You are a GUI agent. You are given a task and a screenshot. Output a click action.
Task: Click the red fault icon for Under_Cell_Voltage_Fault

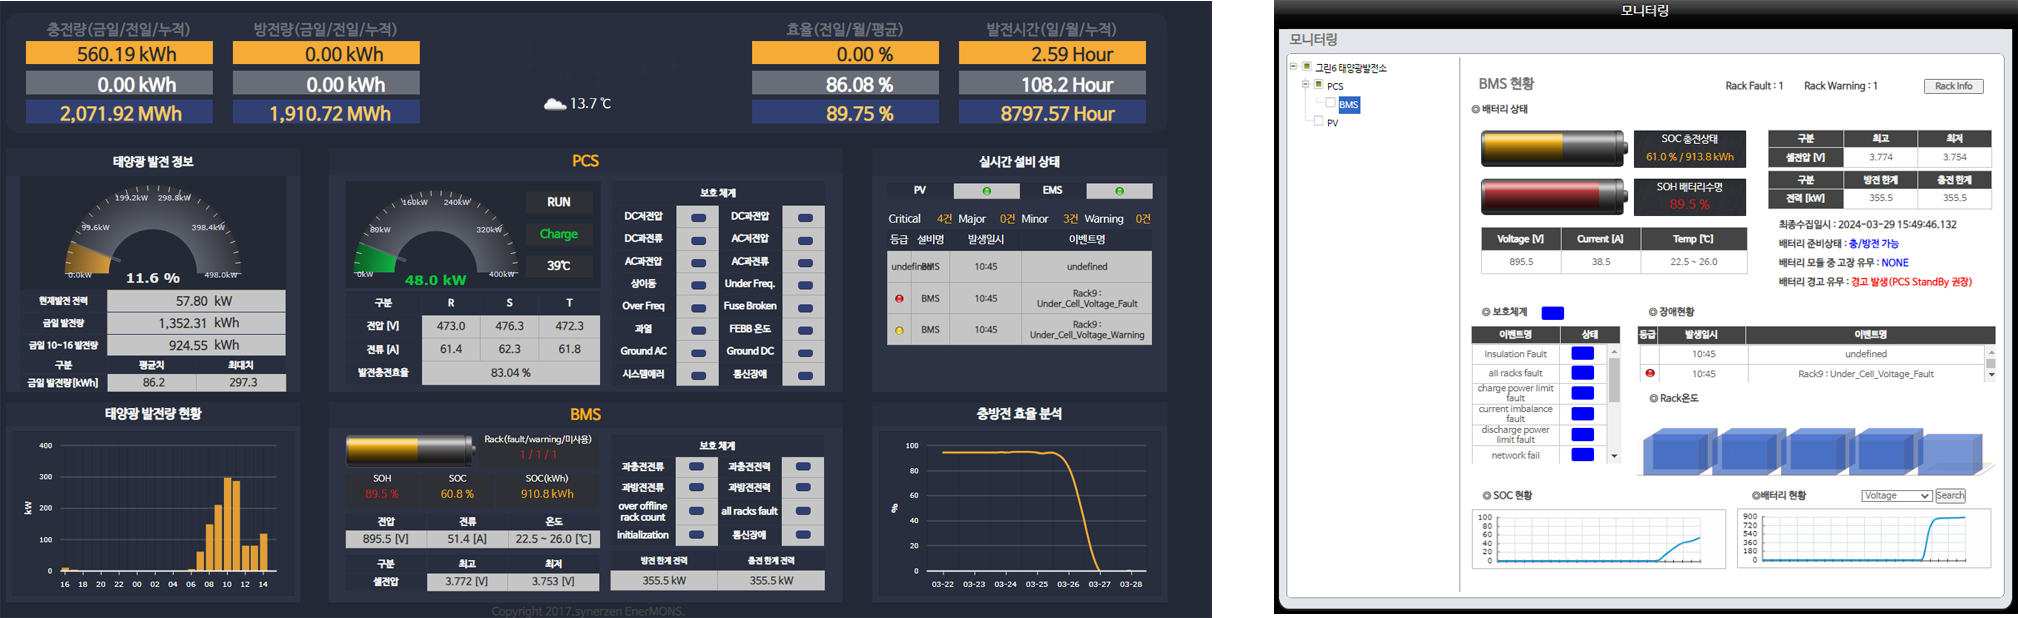[899, 299]
